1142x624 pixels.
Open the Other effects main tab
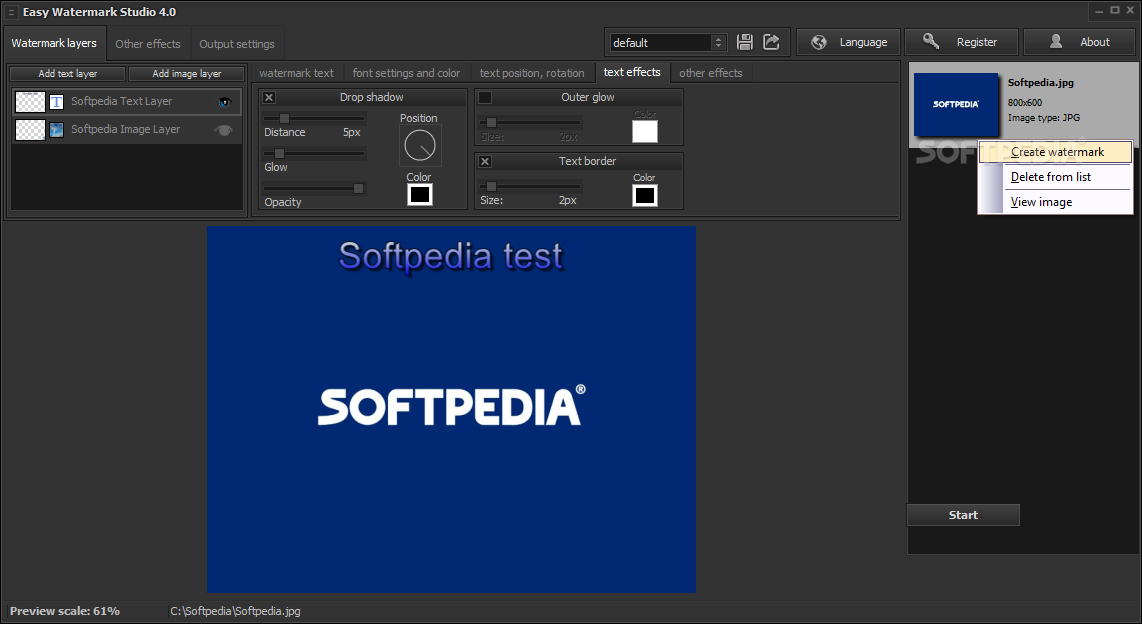[148, 44]
